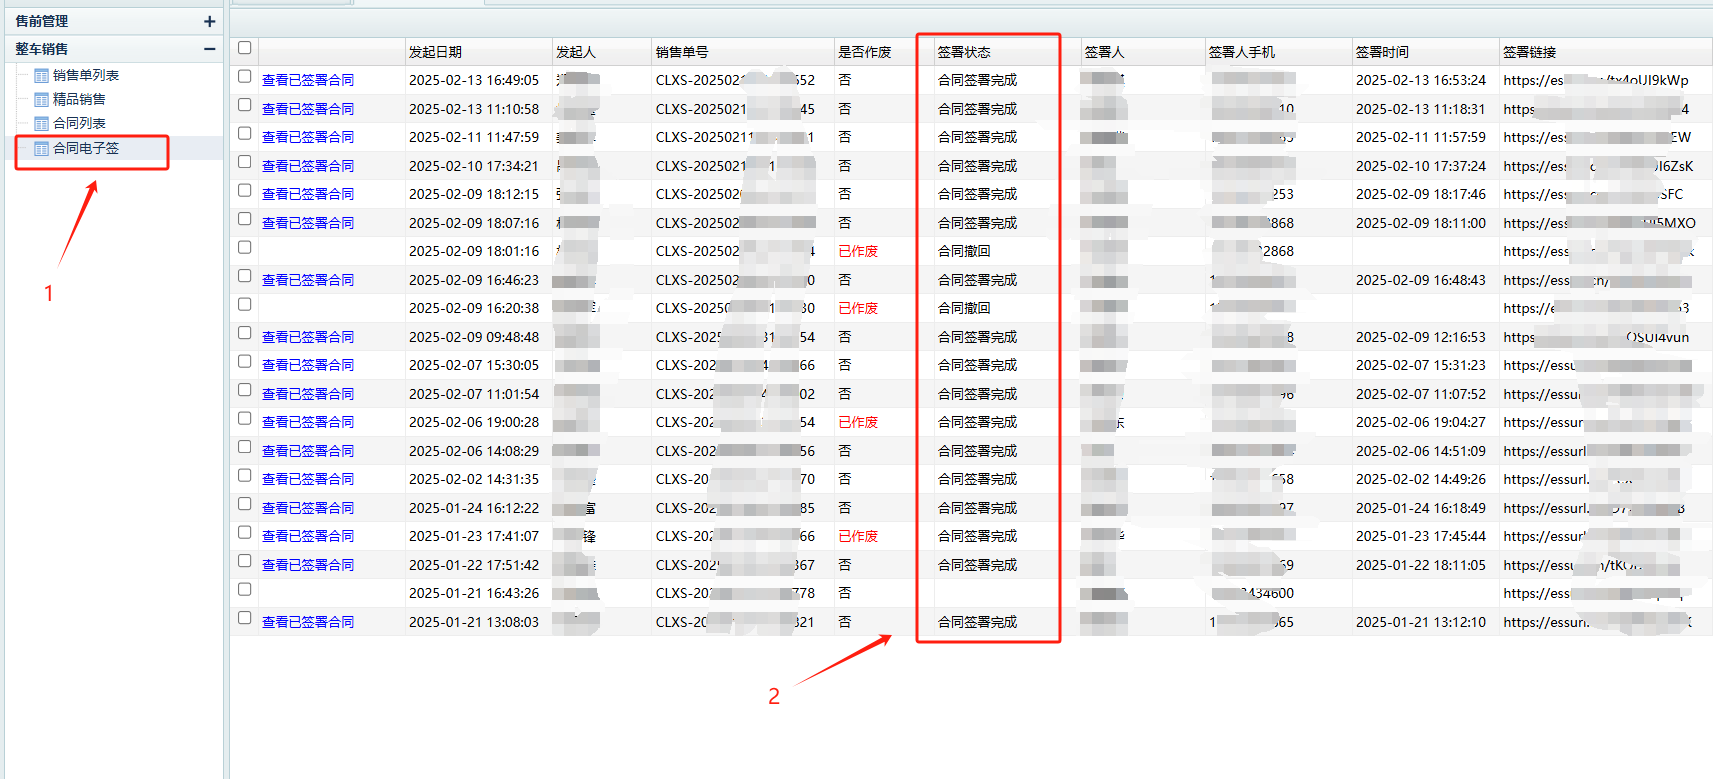
Task: Click the table icon beside 销售单列表
Action: [41, 76]
